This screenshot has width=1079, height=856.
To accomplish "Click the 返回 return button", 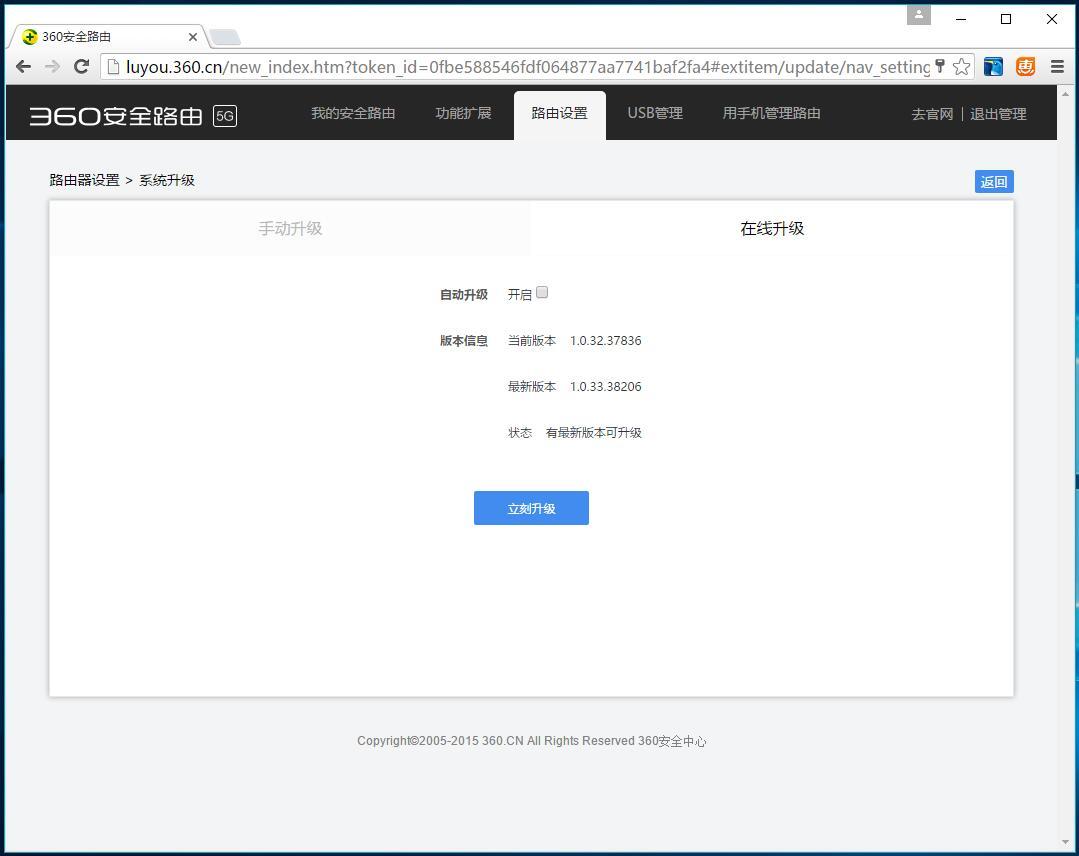I will click(x=993, y=181).
